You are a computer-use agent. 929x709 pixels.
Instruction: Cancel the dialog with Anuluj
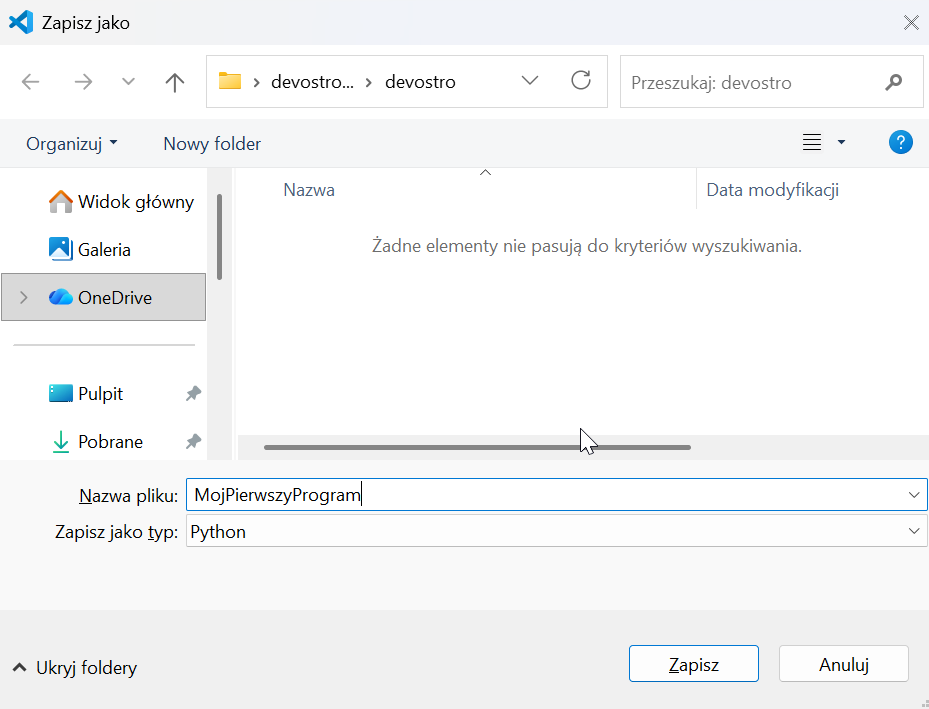pos(844,664)
